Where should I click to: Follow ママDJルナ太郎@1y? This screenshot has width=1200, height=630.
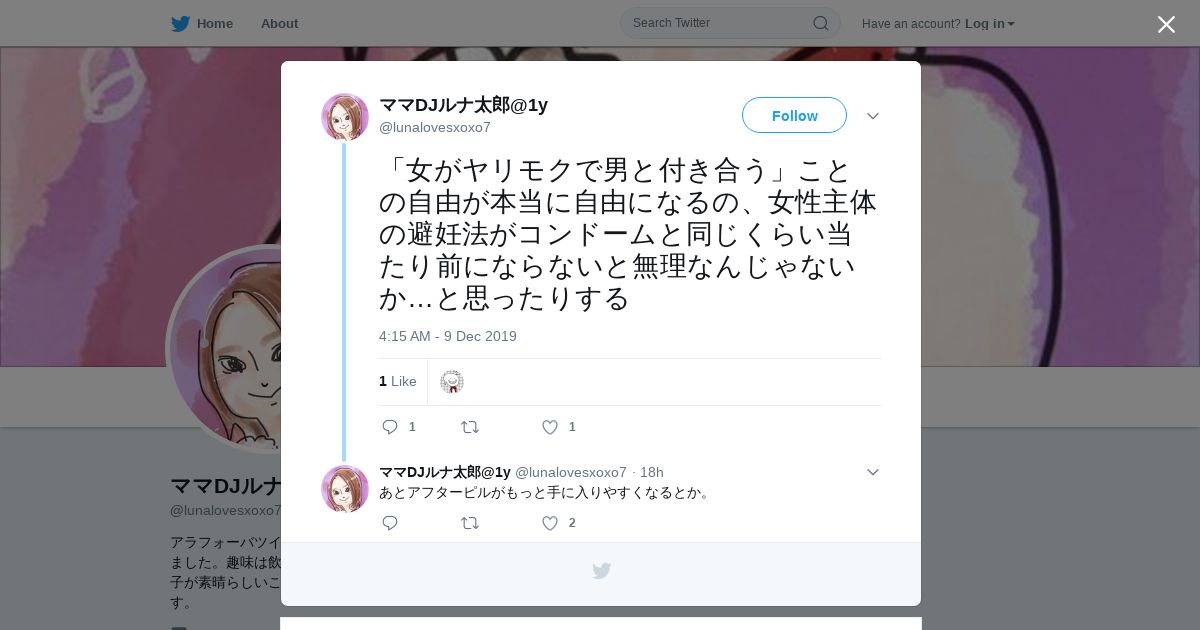coord(794,115)
